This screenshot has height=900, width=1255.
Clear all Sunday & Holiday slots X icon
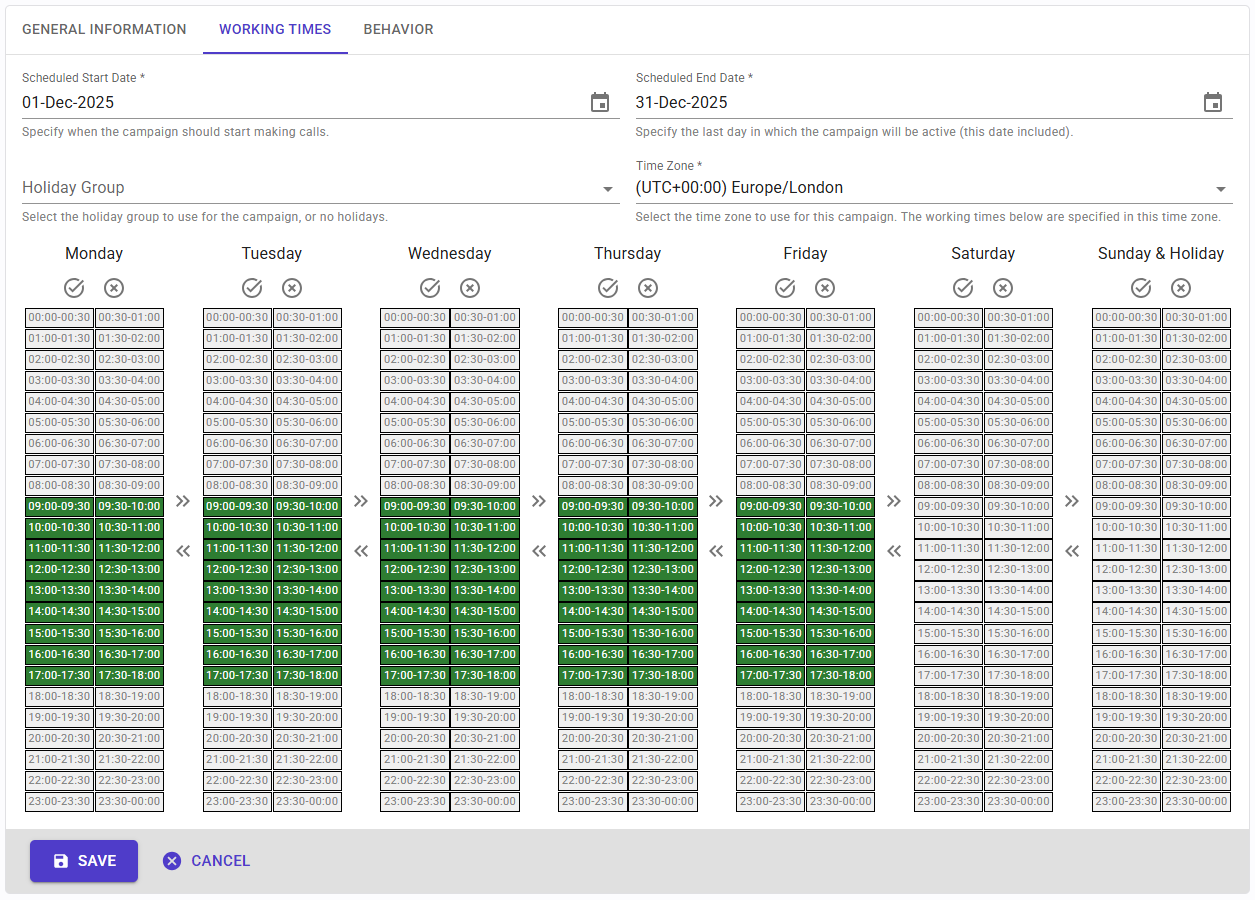1181,288
